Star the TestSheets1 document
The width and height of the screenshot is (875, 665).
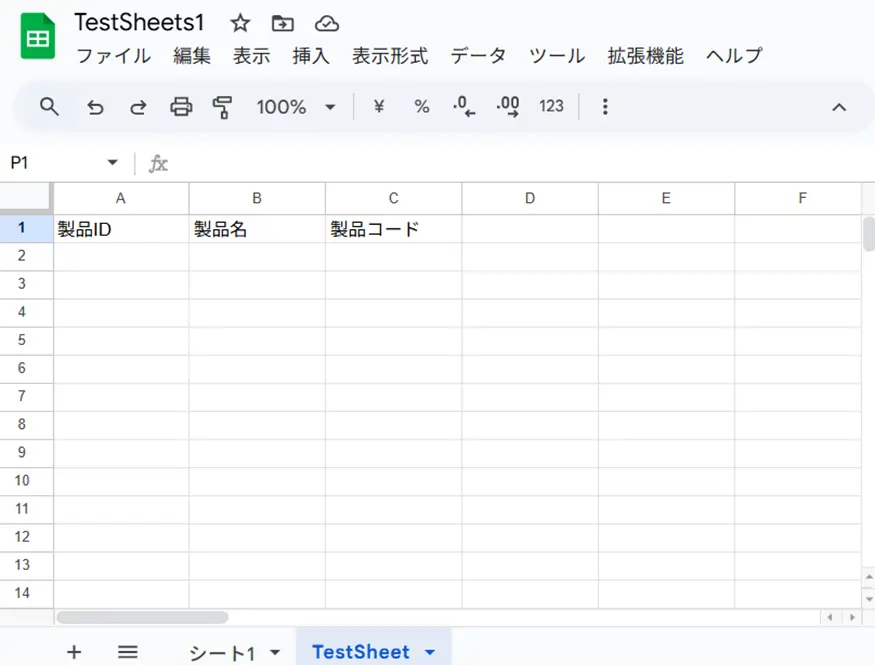240,23
